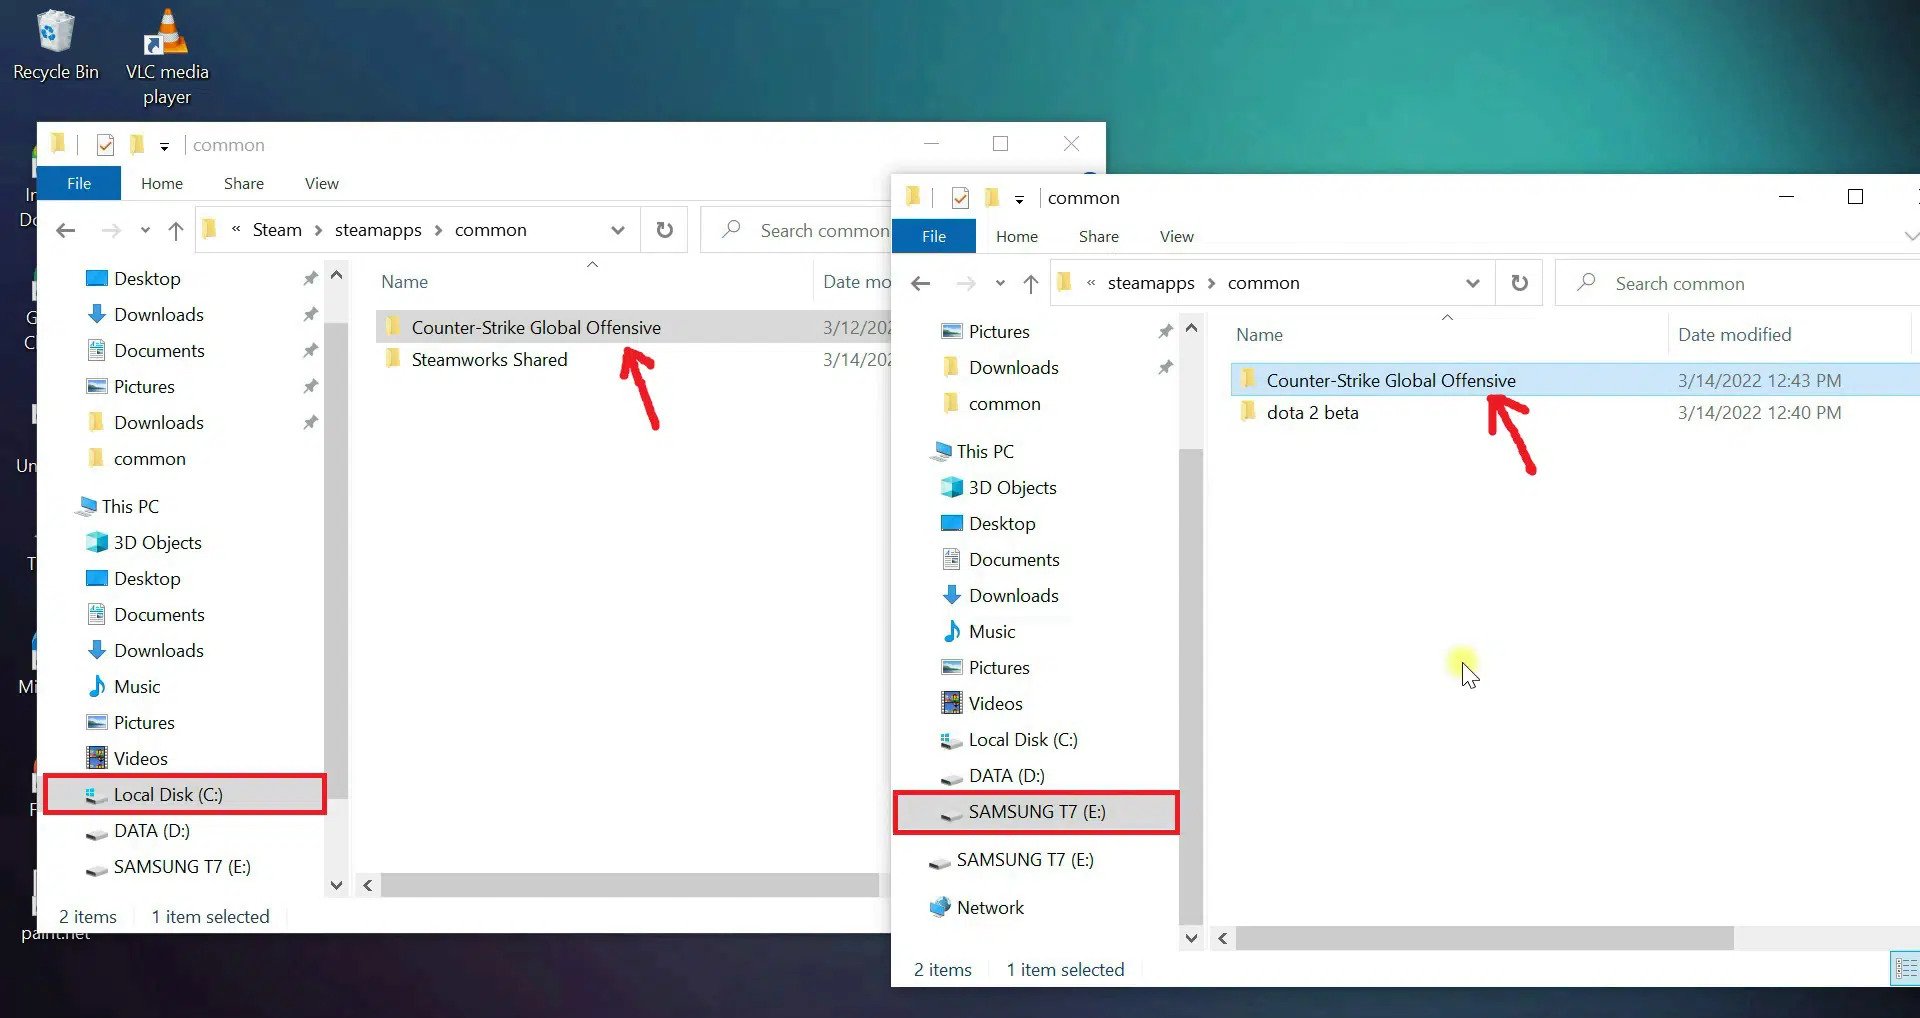Open Customize Quick Access dropdown in left window
Screen dimensions: 1920x1018
(x=164, y=147)
